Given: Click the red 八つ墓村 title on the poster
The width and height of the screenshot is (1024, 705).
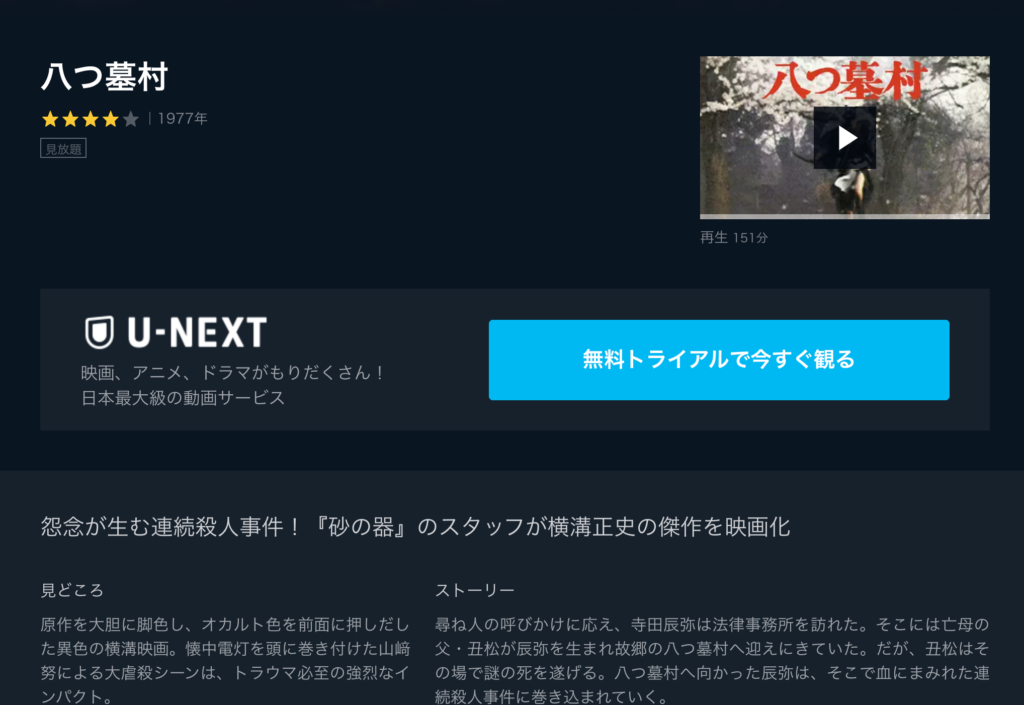Looking at the screenshot, I should click(x=846, y=81).
